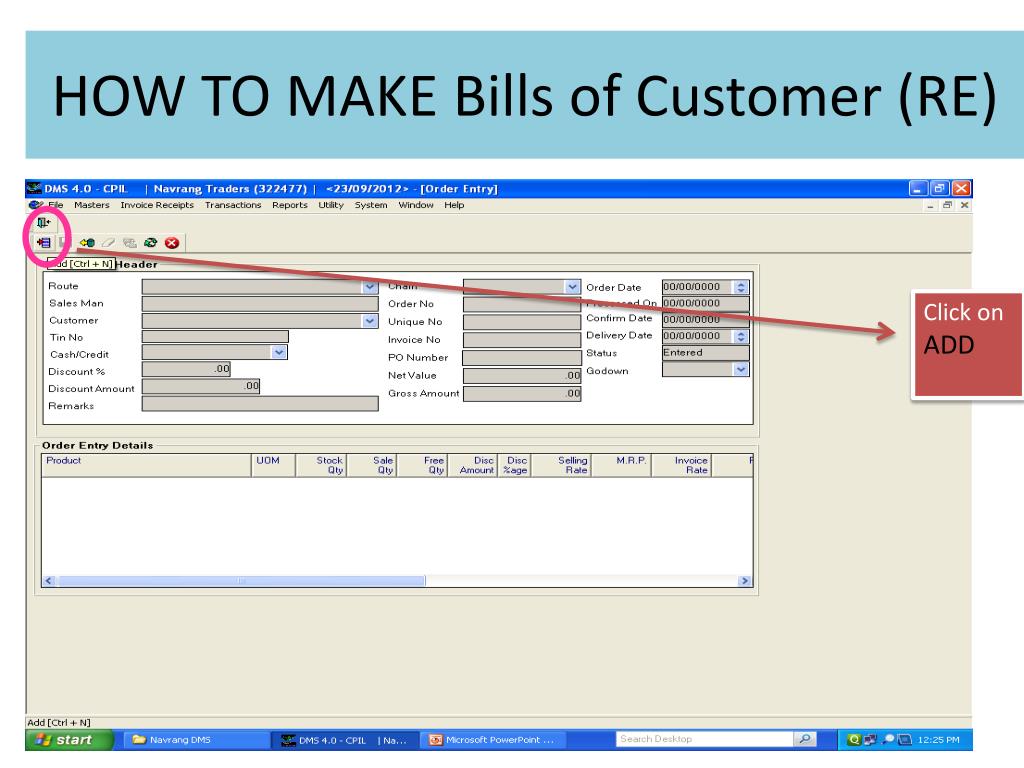Viewport: 1024px width, 768px height.
Task: Click the Product column header
Action: tap(146, 465)
